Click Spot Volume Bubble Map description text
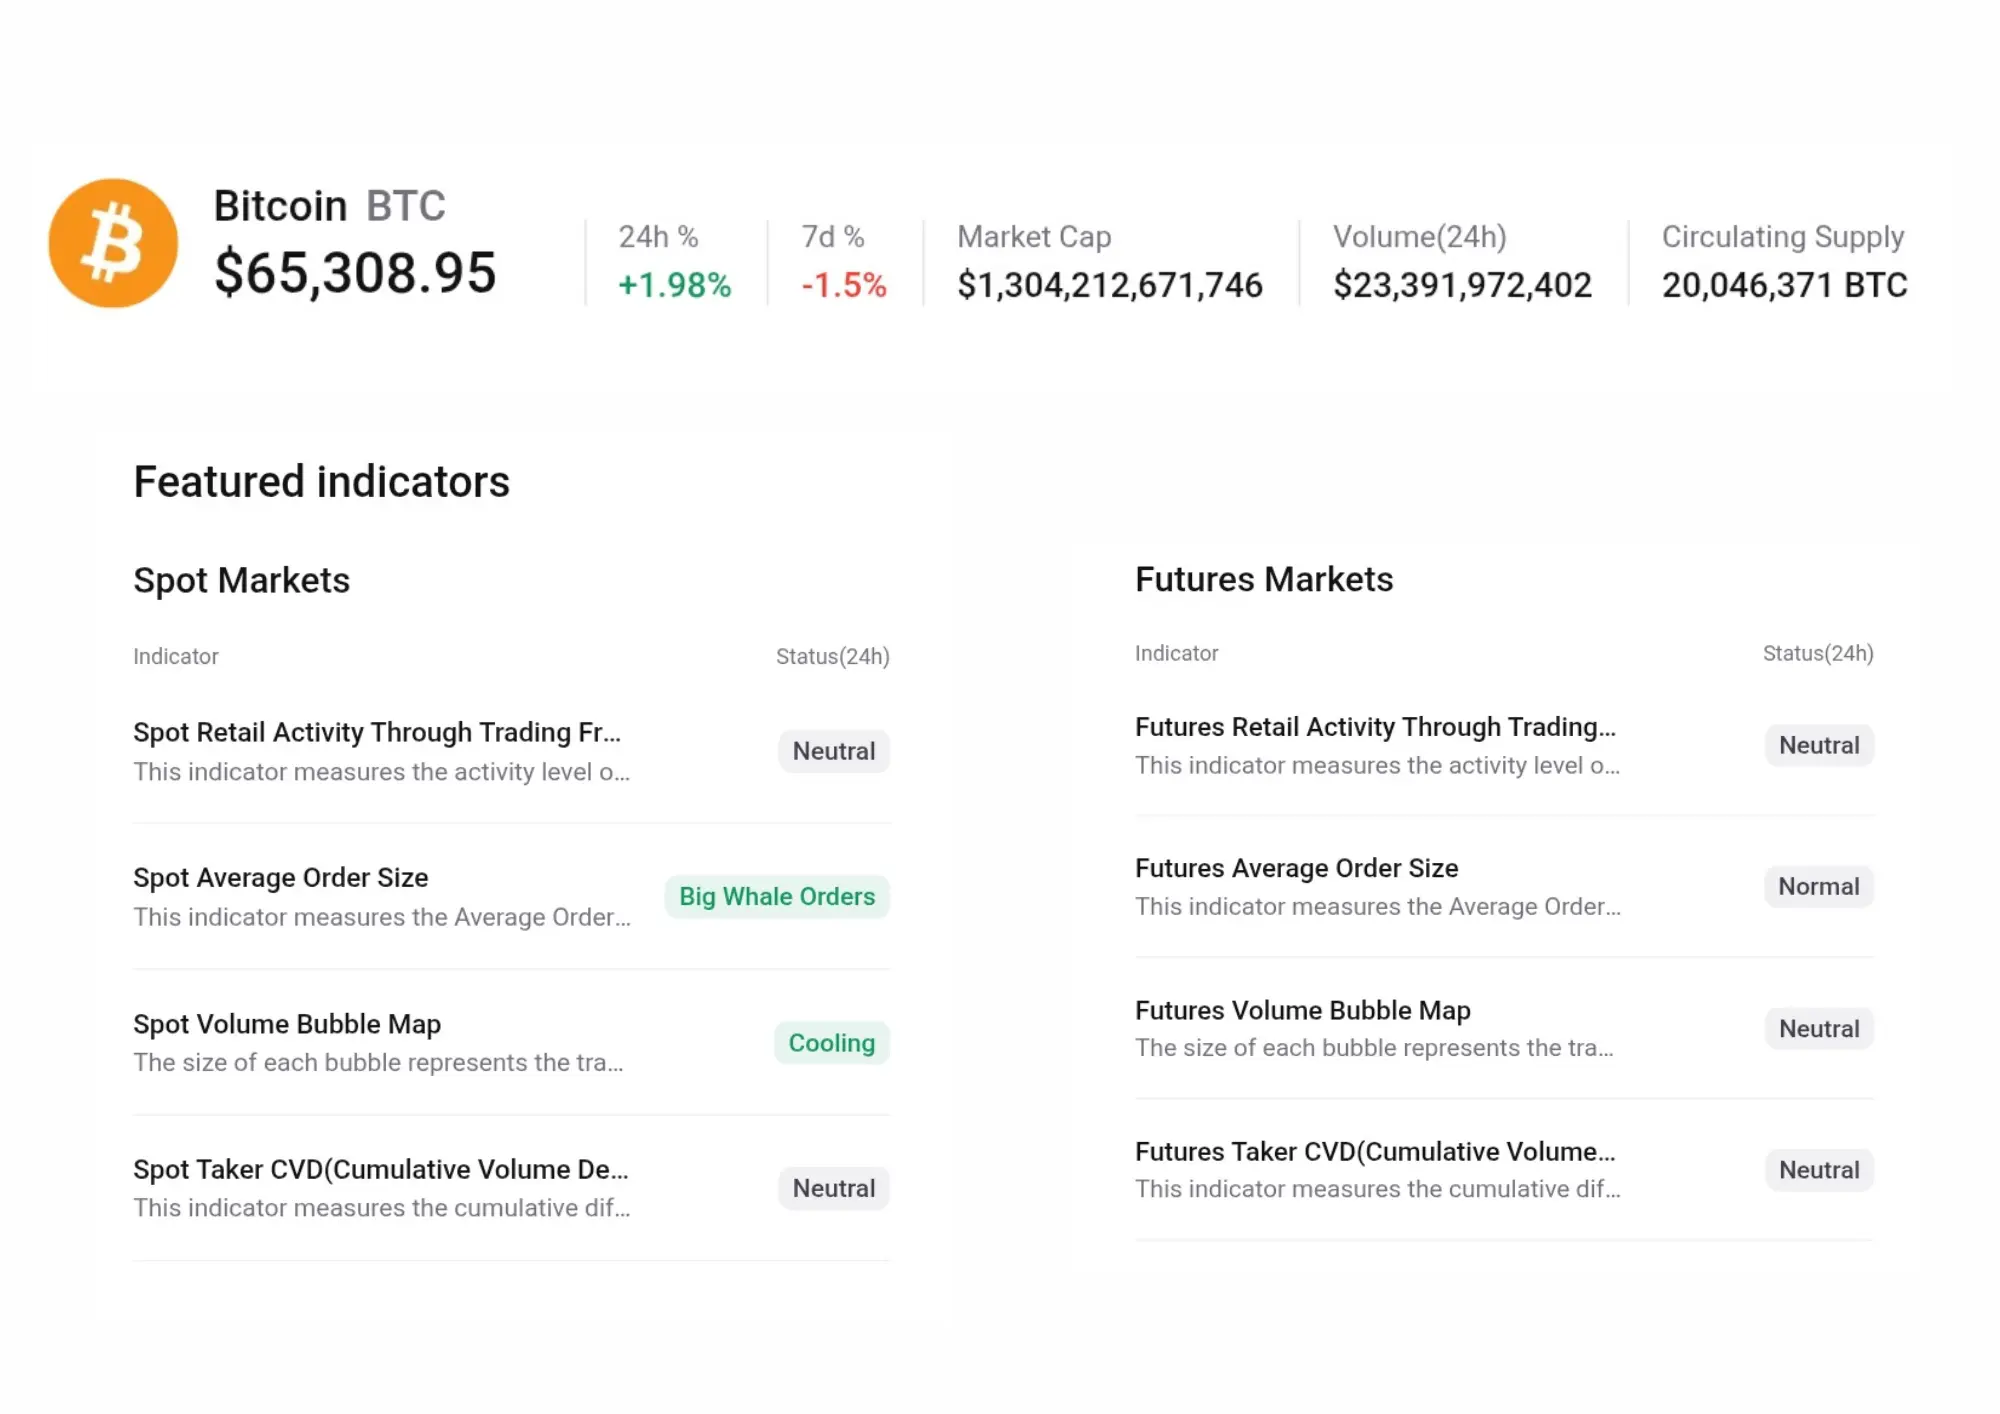 pyautogui.click(x=378, y=1062)
